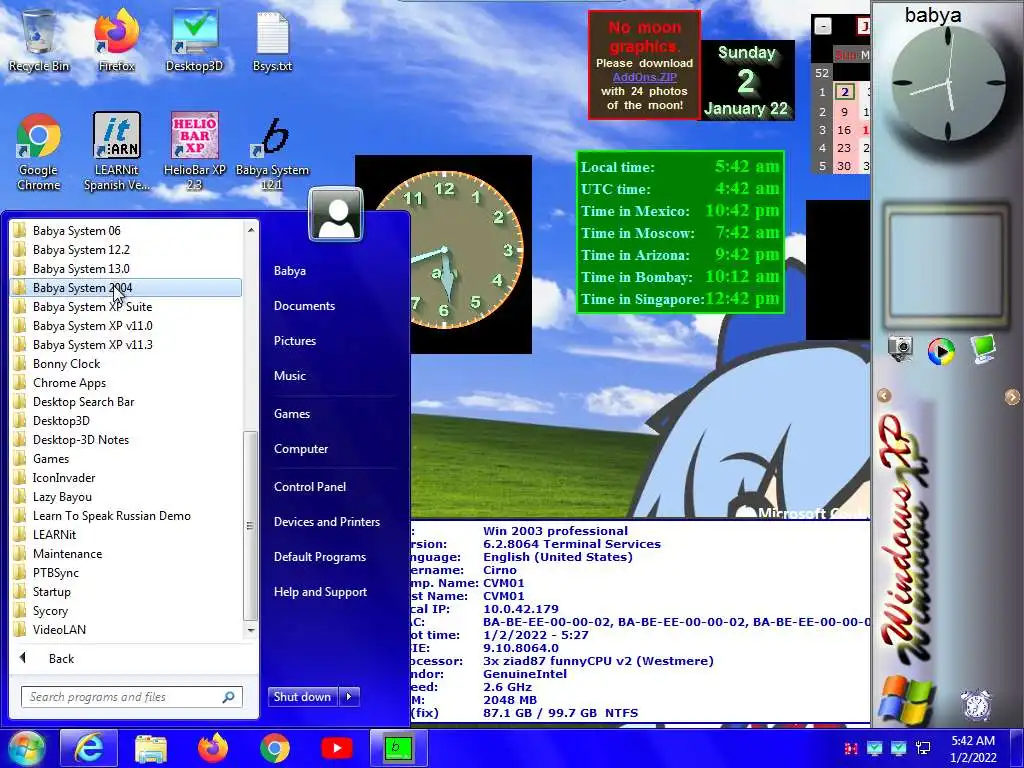Image resolution: width=1024 pixels, height=768 pixels.
Task: Open Chrome from the taskbar
Action: click(x=275, y=748)
